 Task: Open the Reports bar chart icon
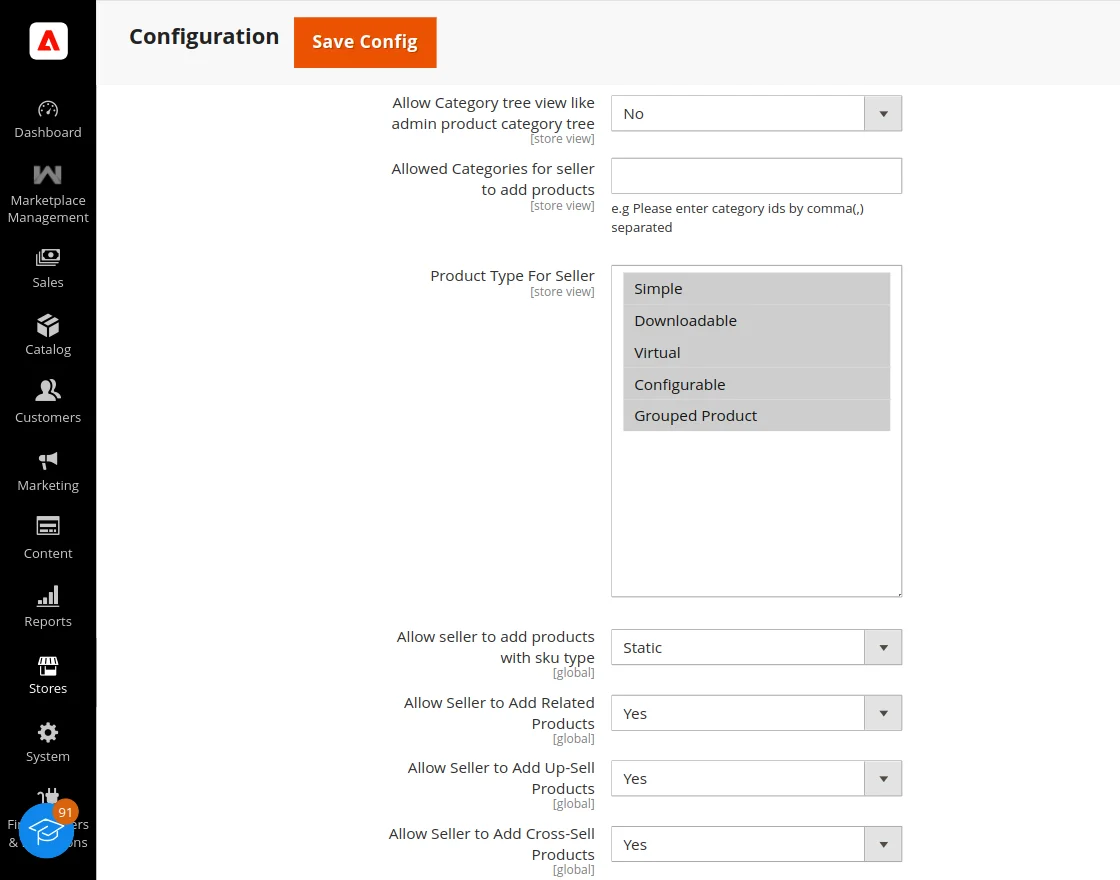pos(48,597)
